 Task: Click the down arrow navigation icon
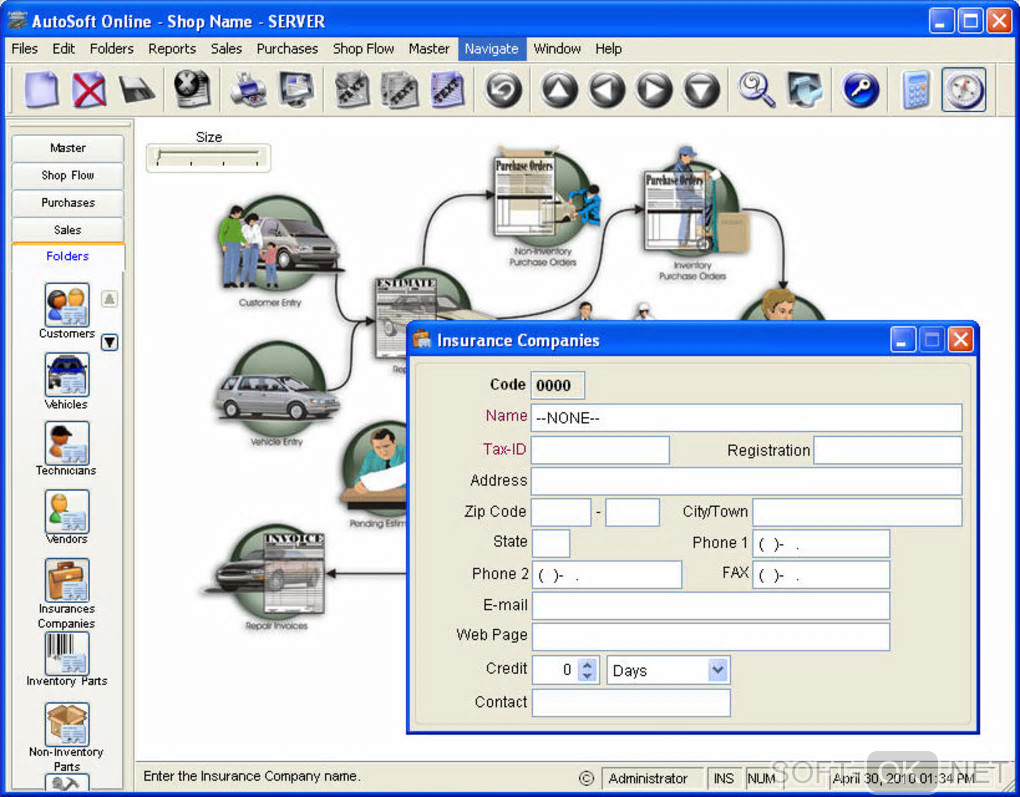701,89
